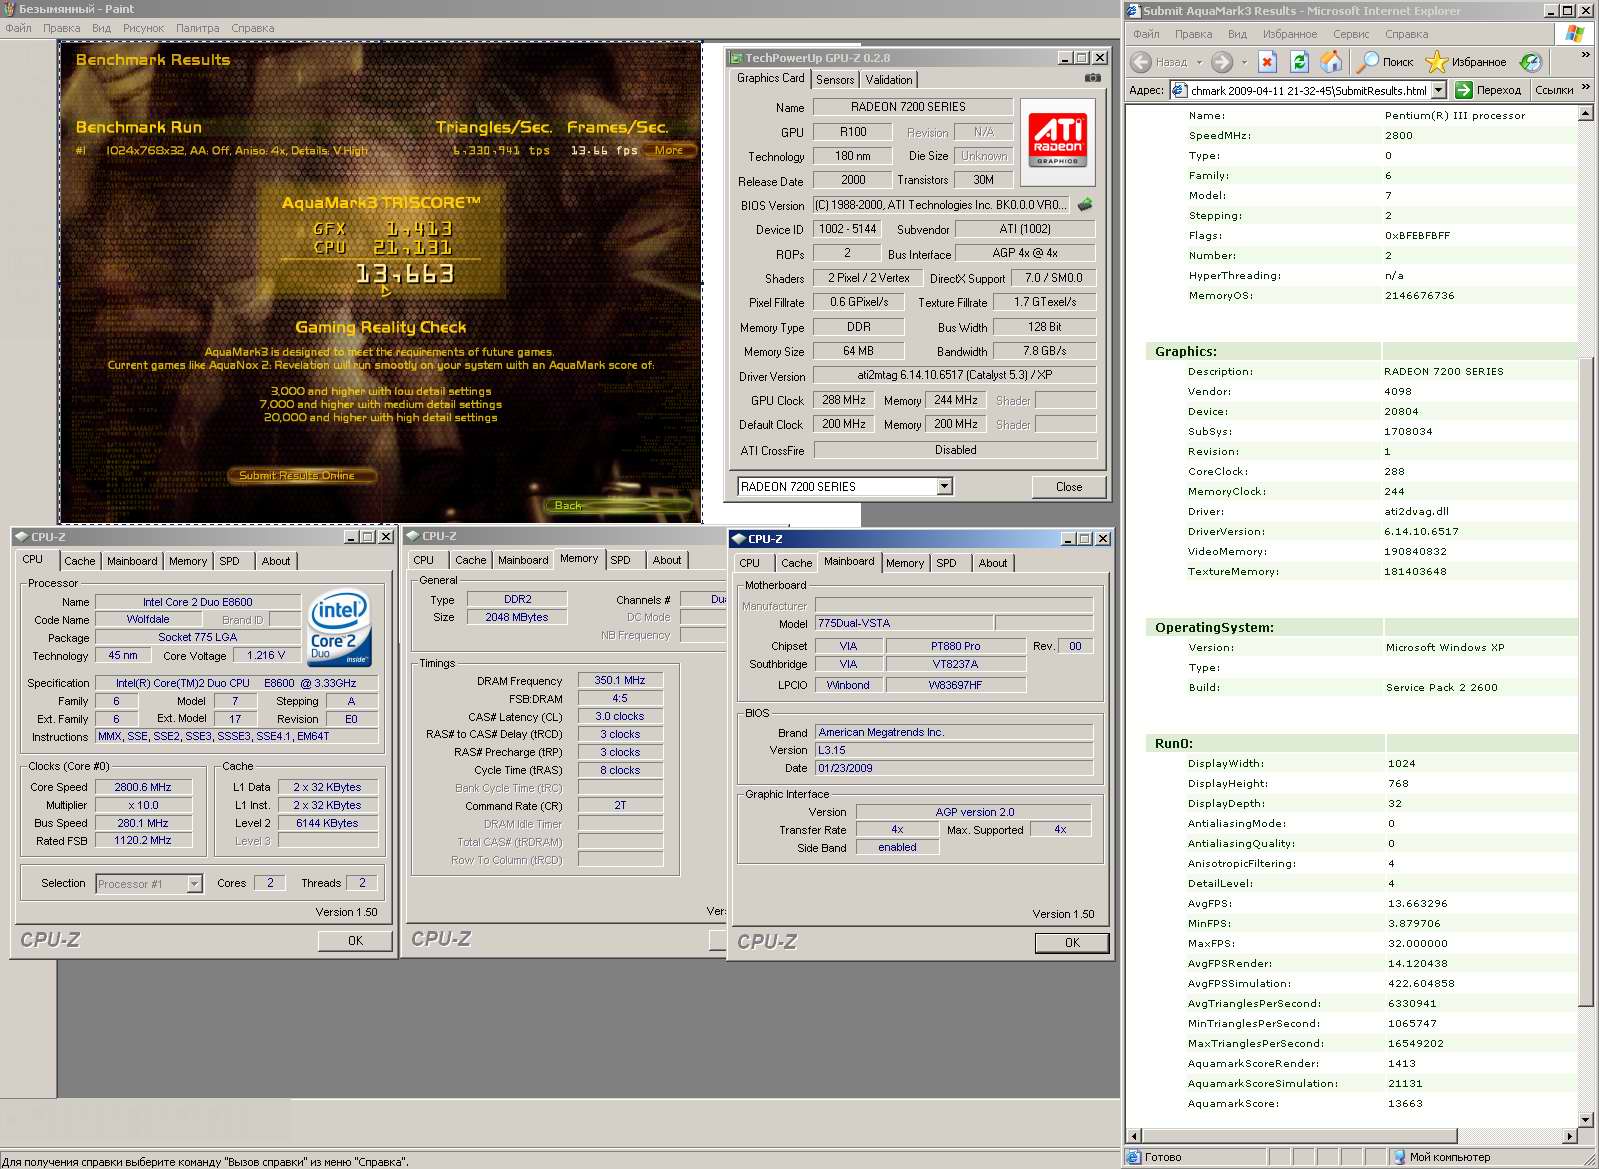This screenshot has width=1599, height=1169.
Task: Switch to the Validation tab in GPU-Z
Action: pyautogui.click(x=889, y=80)
